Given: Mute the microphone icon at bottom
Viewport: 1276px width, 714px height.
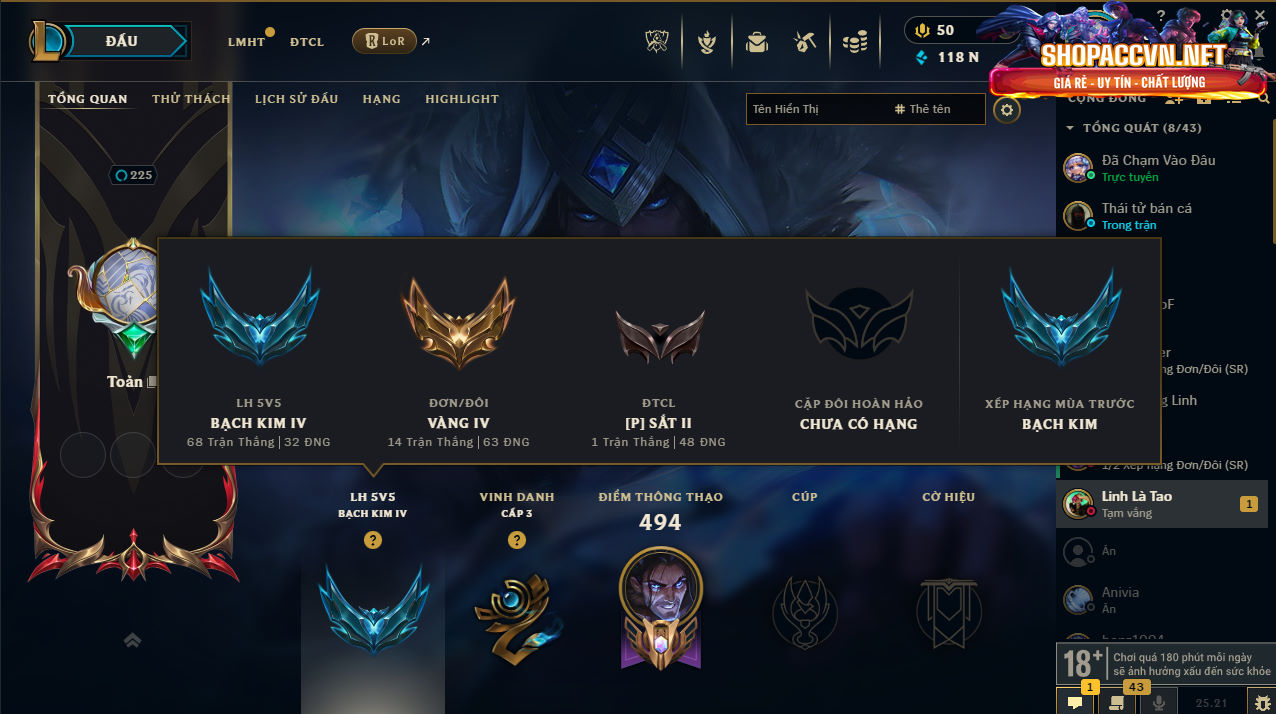Looking at the screenshot, I should coord(1159,703).
